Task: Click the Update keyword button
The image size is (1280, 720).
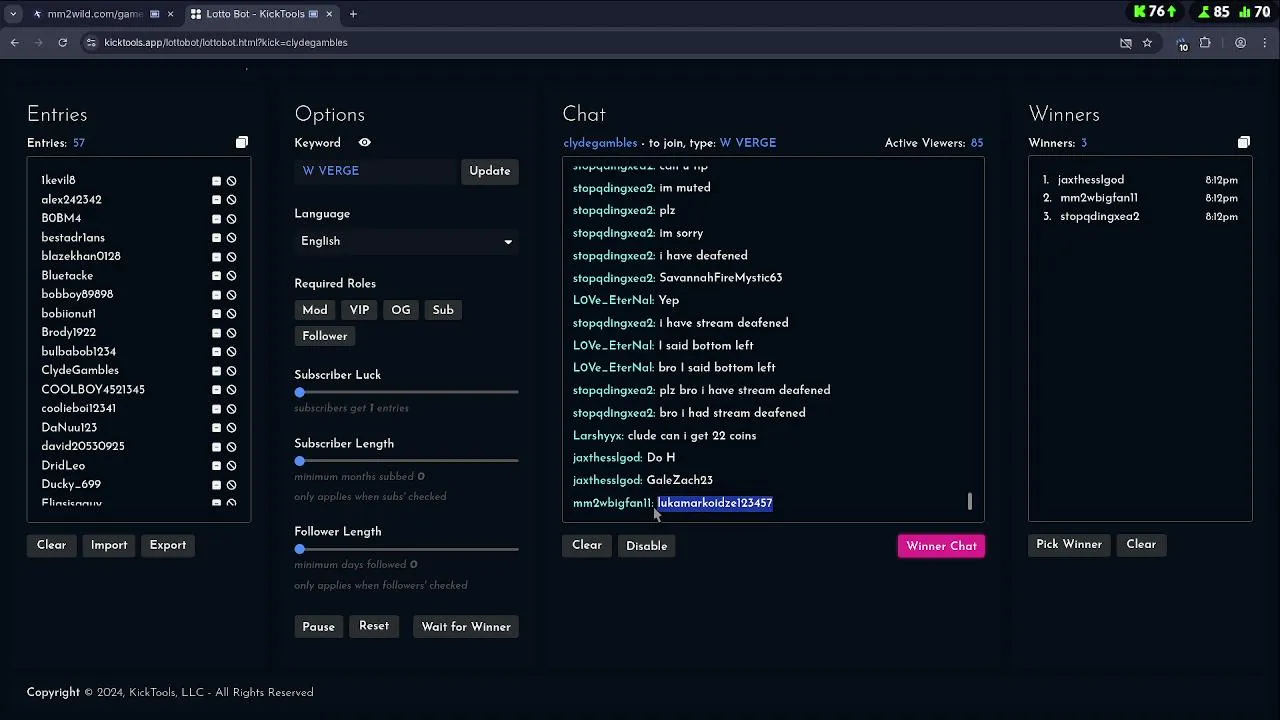Action: 490,171
